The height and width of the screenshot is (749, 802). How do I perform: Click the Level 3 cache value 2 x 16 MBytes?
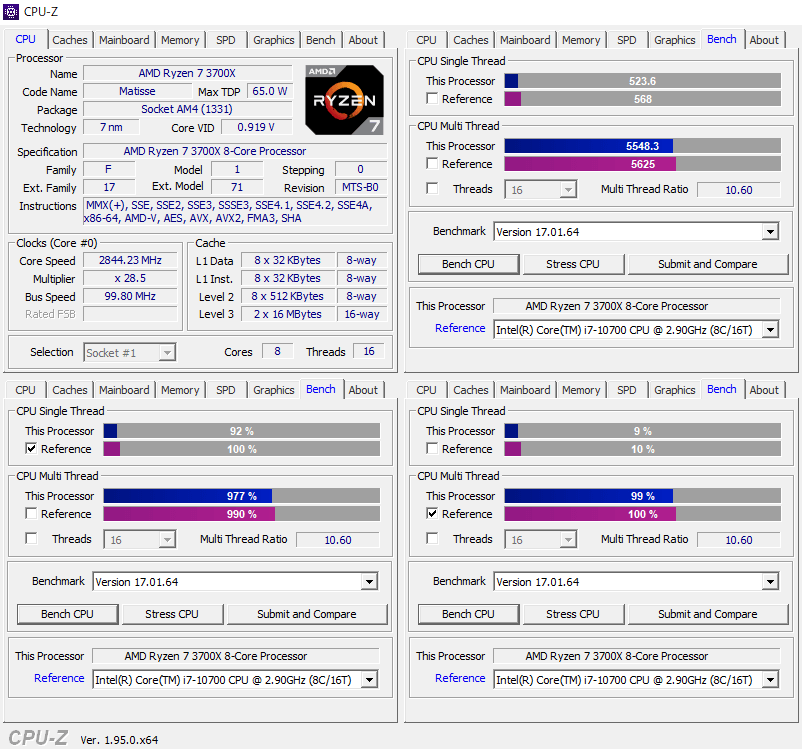pyautogui.click(x=287, y=314)
